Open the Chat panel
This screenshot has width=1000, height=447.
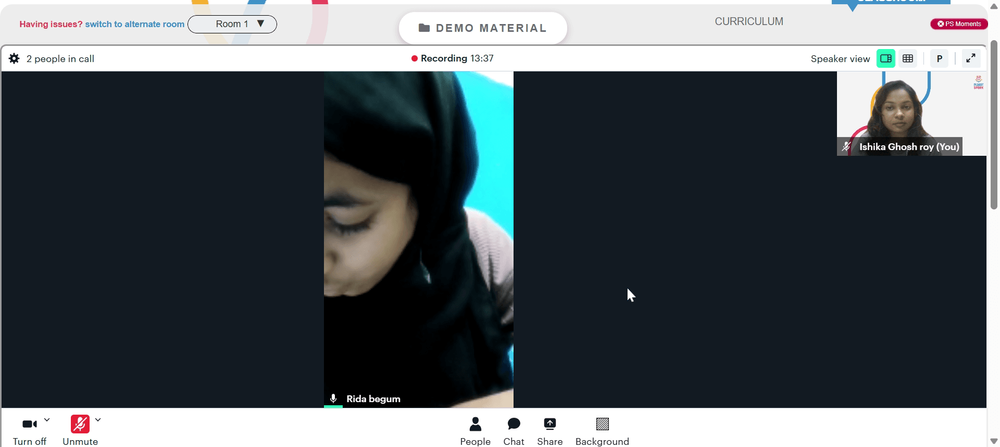(513, 432)
